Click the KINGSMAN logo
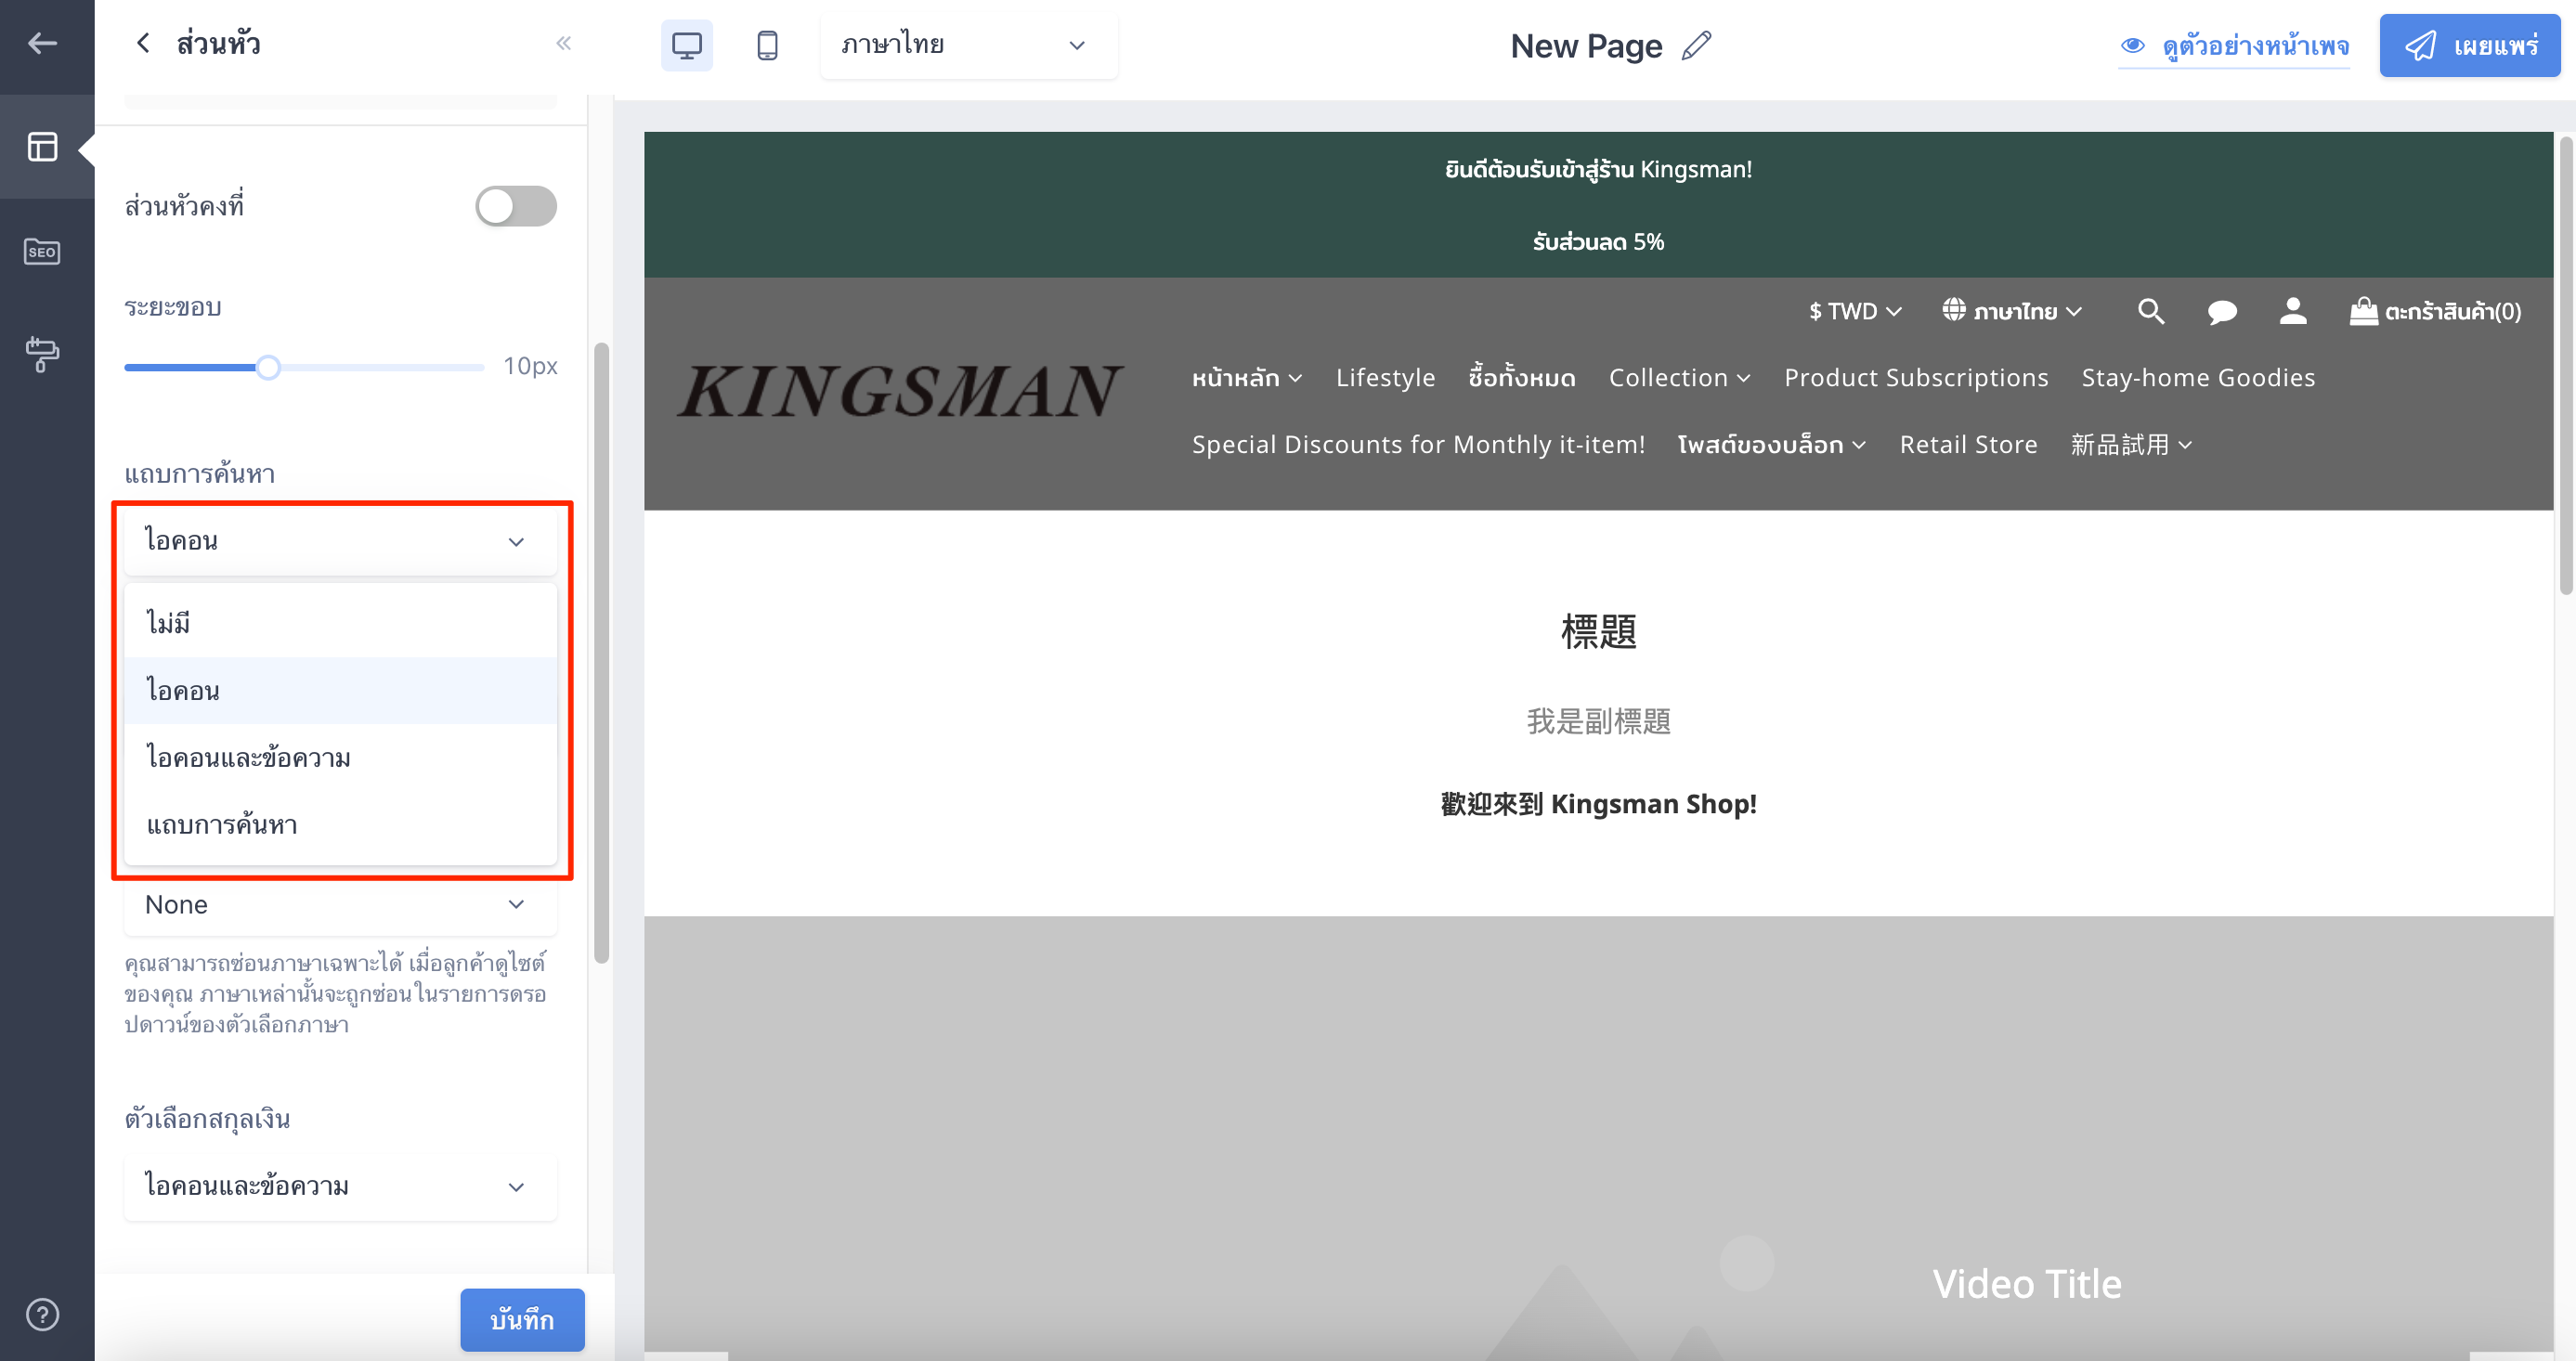This screenshot has height=1361, width=2576. 900,389
